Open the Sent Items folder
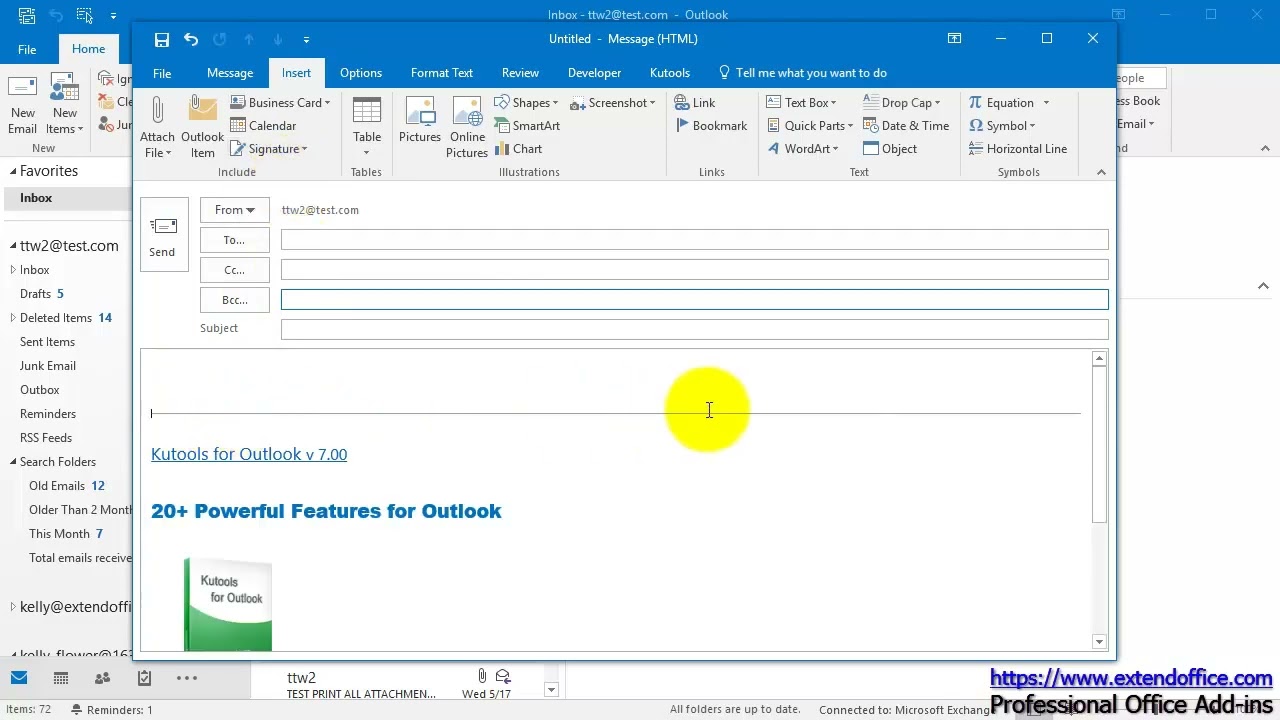1280x720 pixels. 47,342
